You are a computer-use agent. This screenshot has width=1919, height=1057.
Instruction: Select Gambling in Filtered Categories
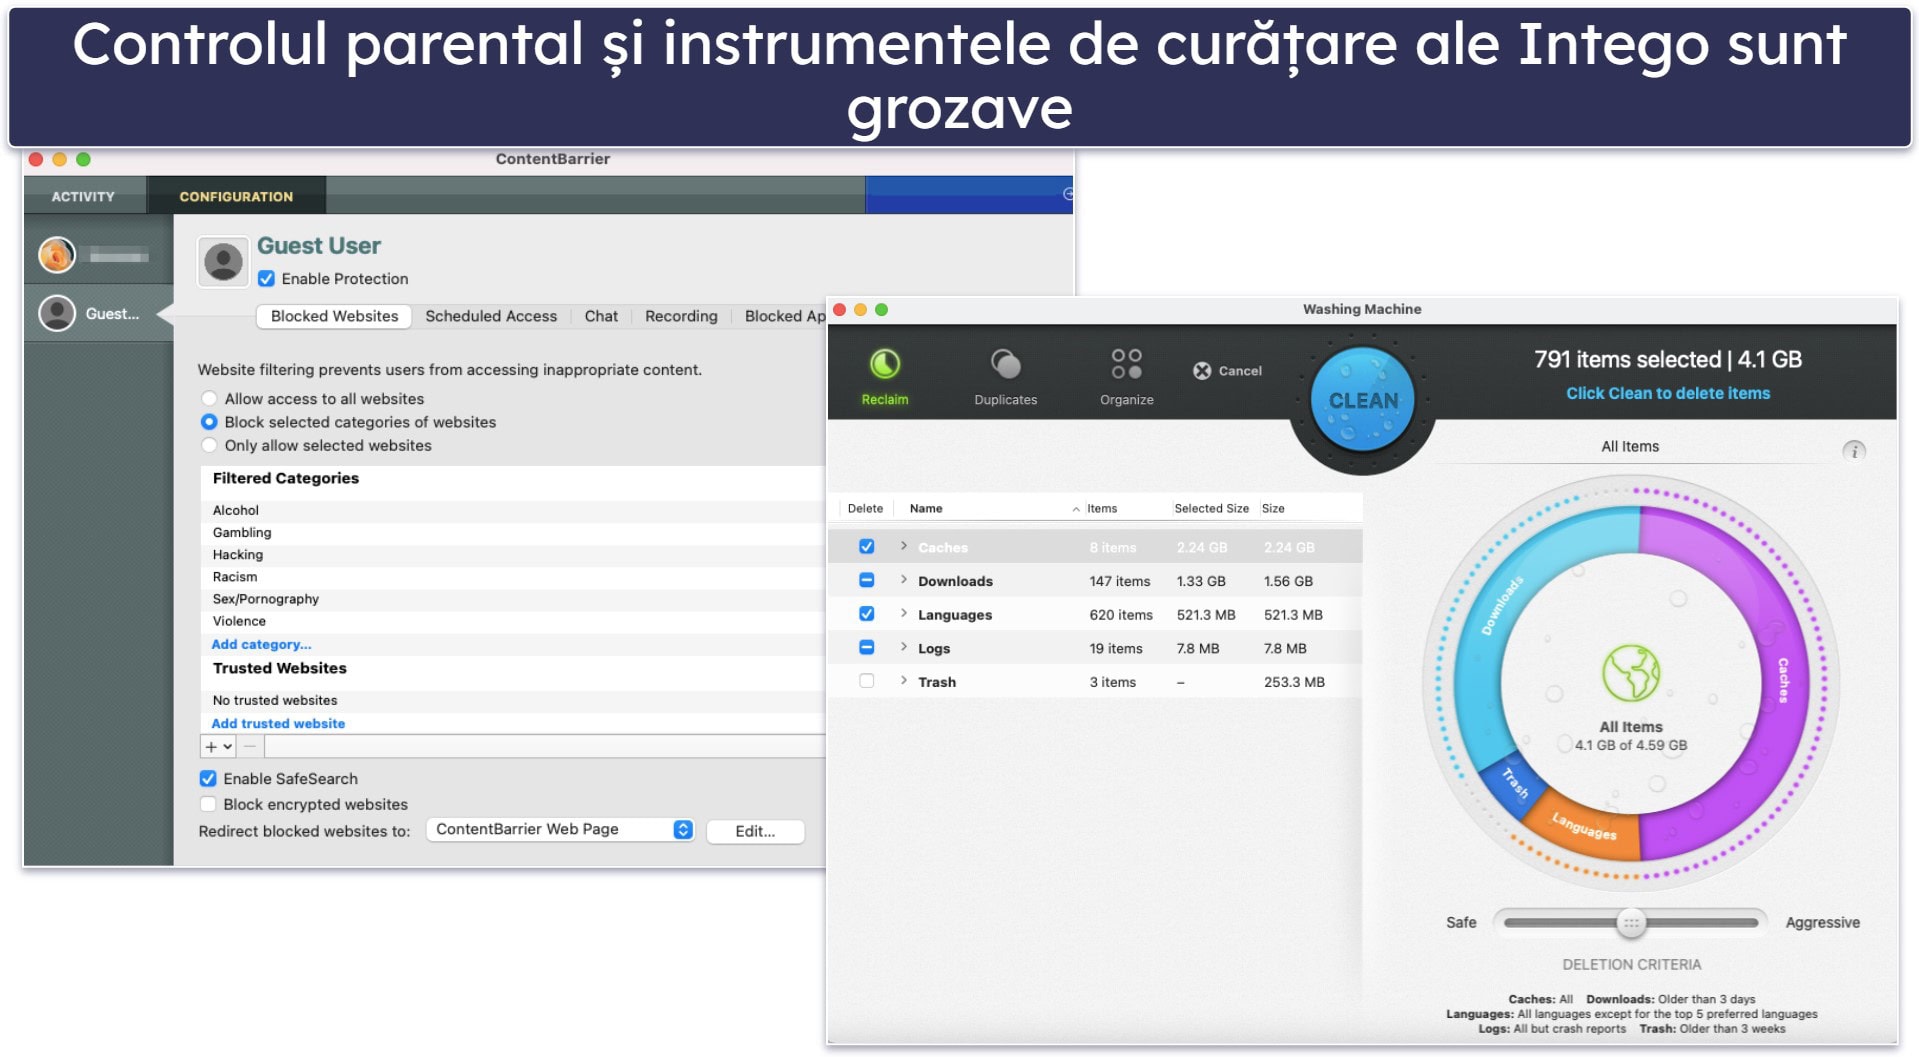(x=242, y=532)
